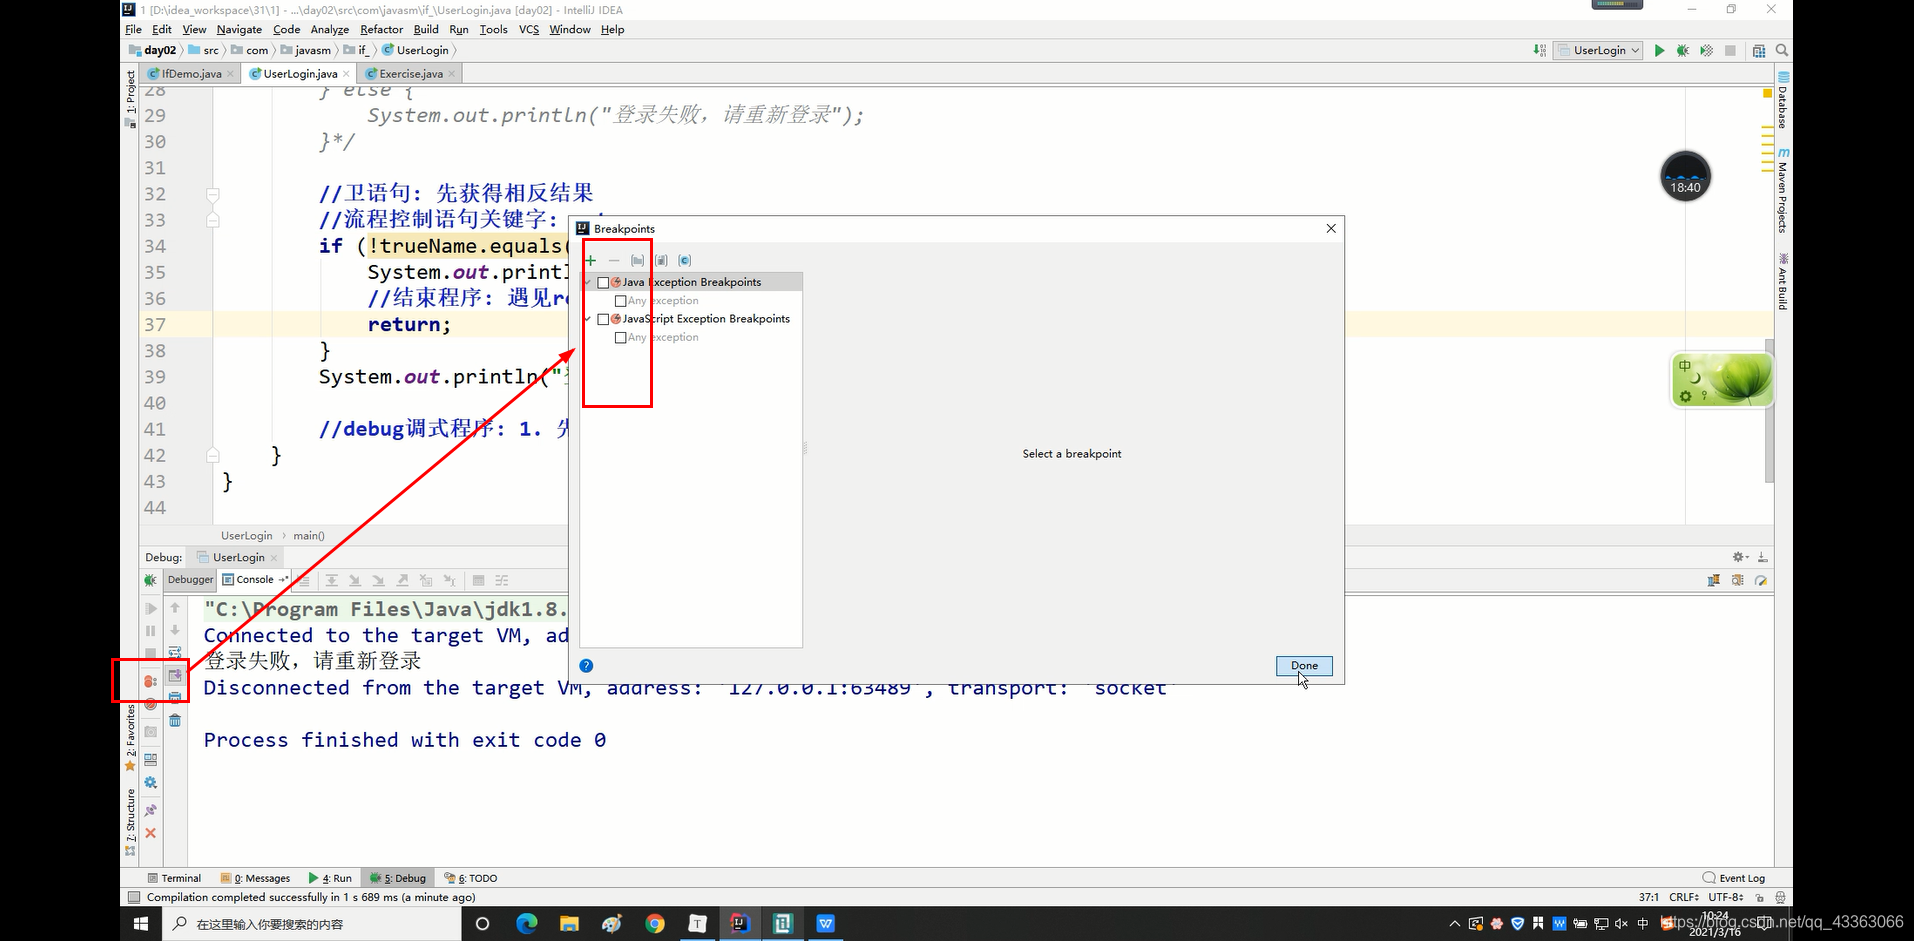This screenshot has width=1914, height=941.
Task: Open 0: Messages tool window
Action: click(256, 878)
